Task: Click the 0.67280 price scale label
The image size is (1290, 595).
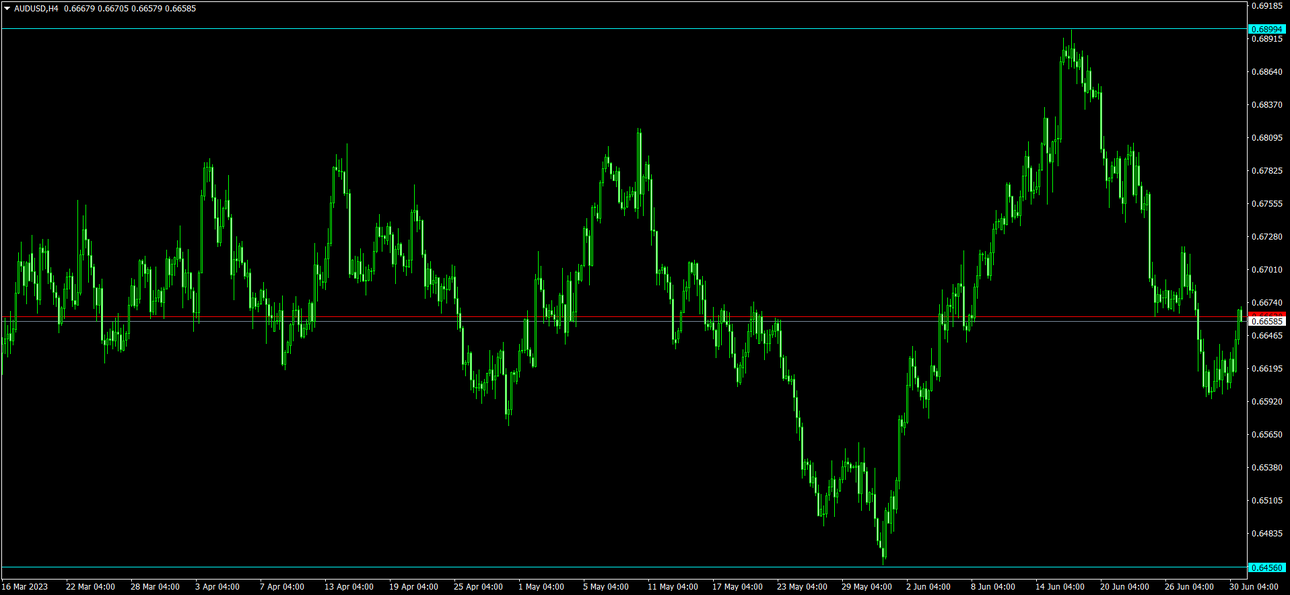Action: click(x=1267, y=237)
